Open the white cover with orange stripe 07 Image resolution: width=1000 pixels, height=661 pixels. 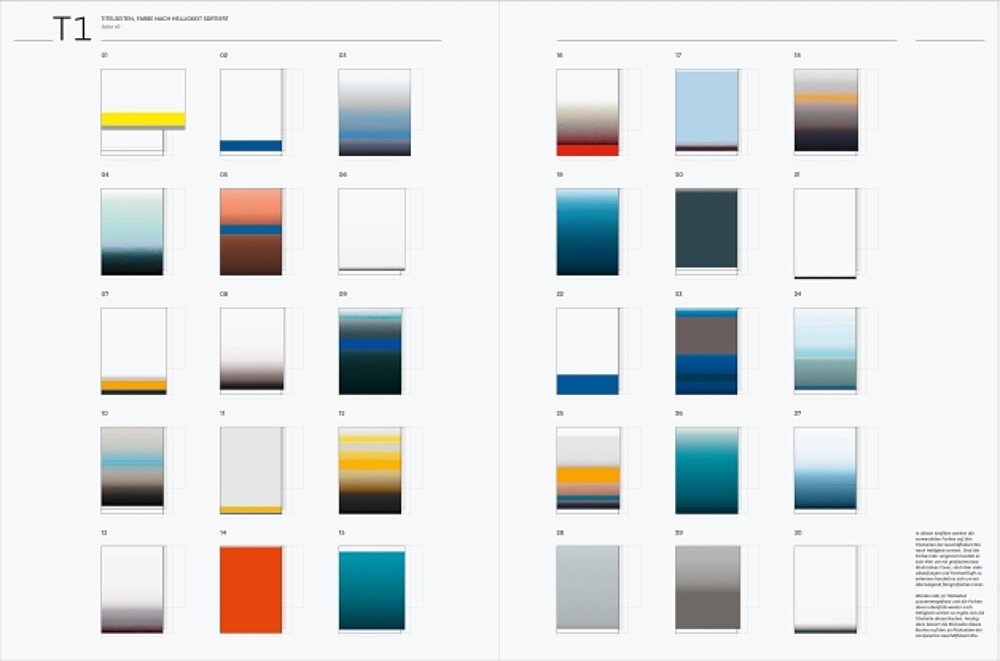point(134,351)
